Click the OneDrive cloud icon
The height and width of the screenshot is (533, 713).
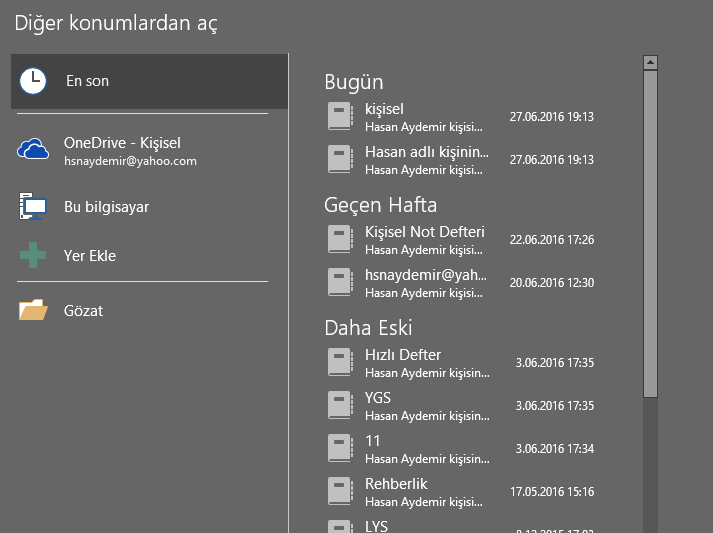click(x=33, y=149)
